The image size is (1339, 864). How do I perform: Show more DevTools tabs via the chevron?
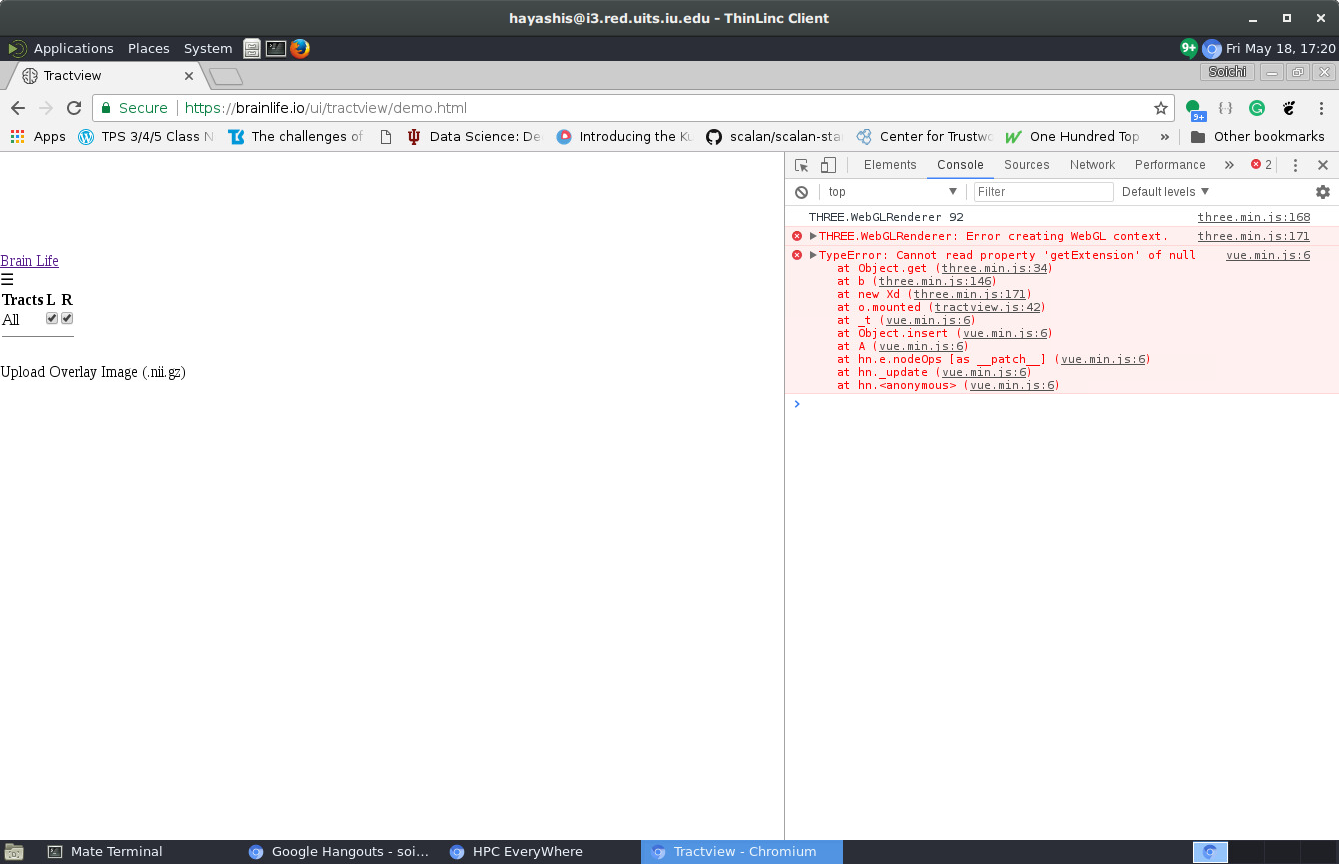1229,165
